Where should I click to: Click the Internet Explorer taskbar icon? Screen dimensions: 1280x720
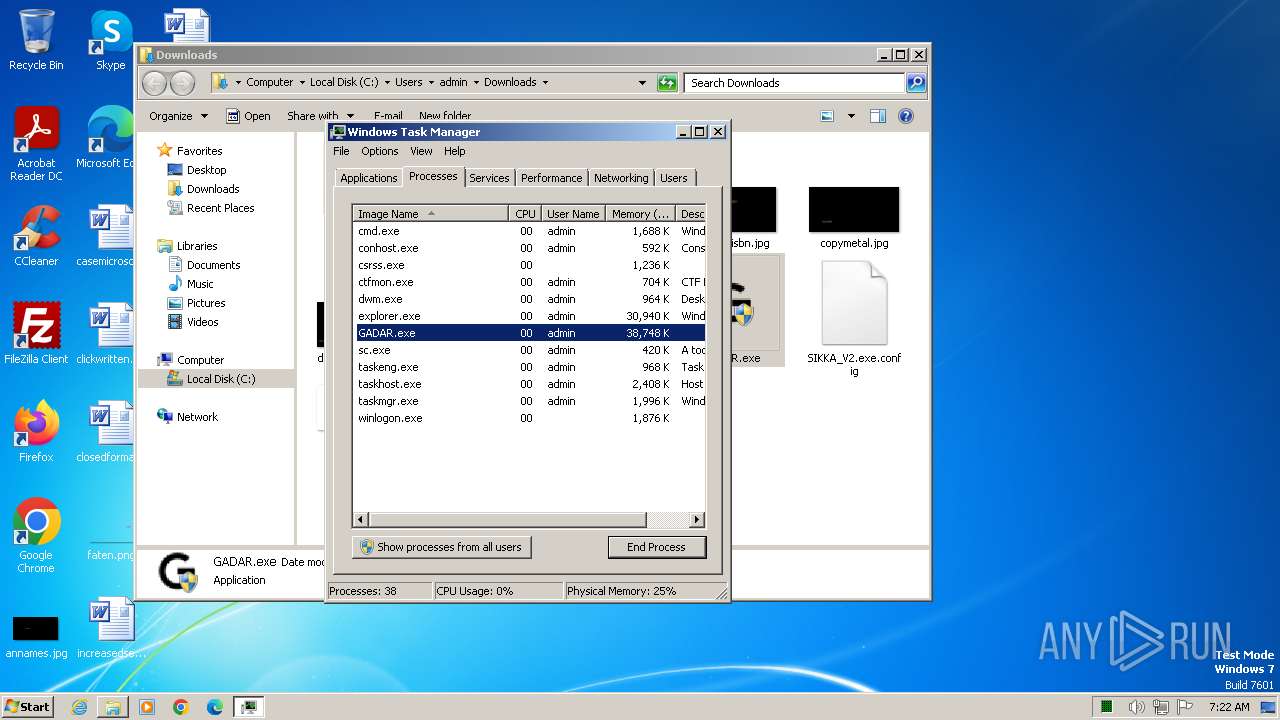pos(79,707)
